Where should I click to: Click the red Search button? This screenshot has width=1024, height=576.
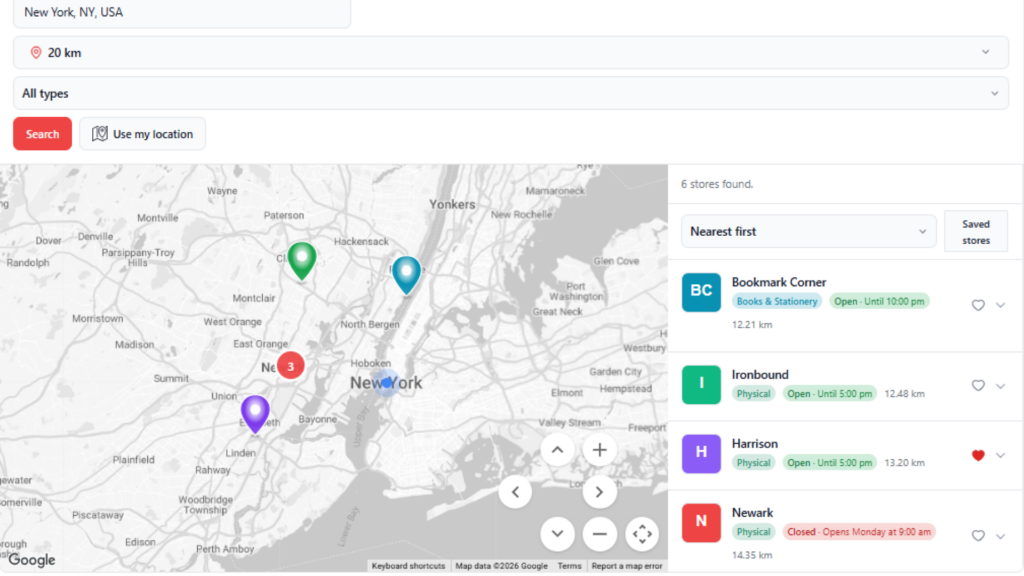point(42,134)
